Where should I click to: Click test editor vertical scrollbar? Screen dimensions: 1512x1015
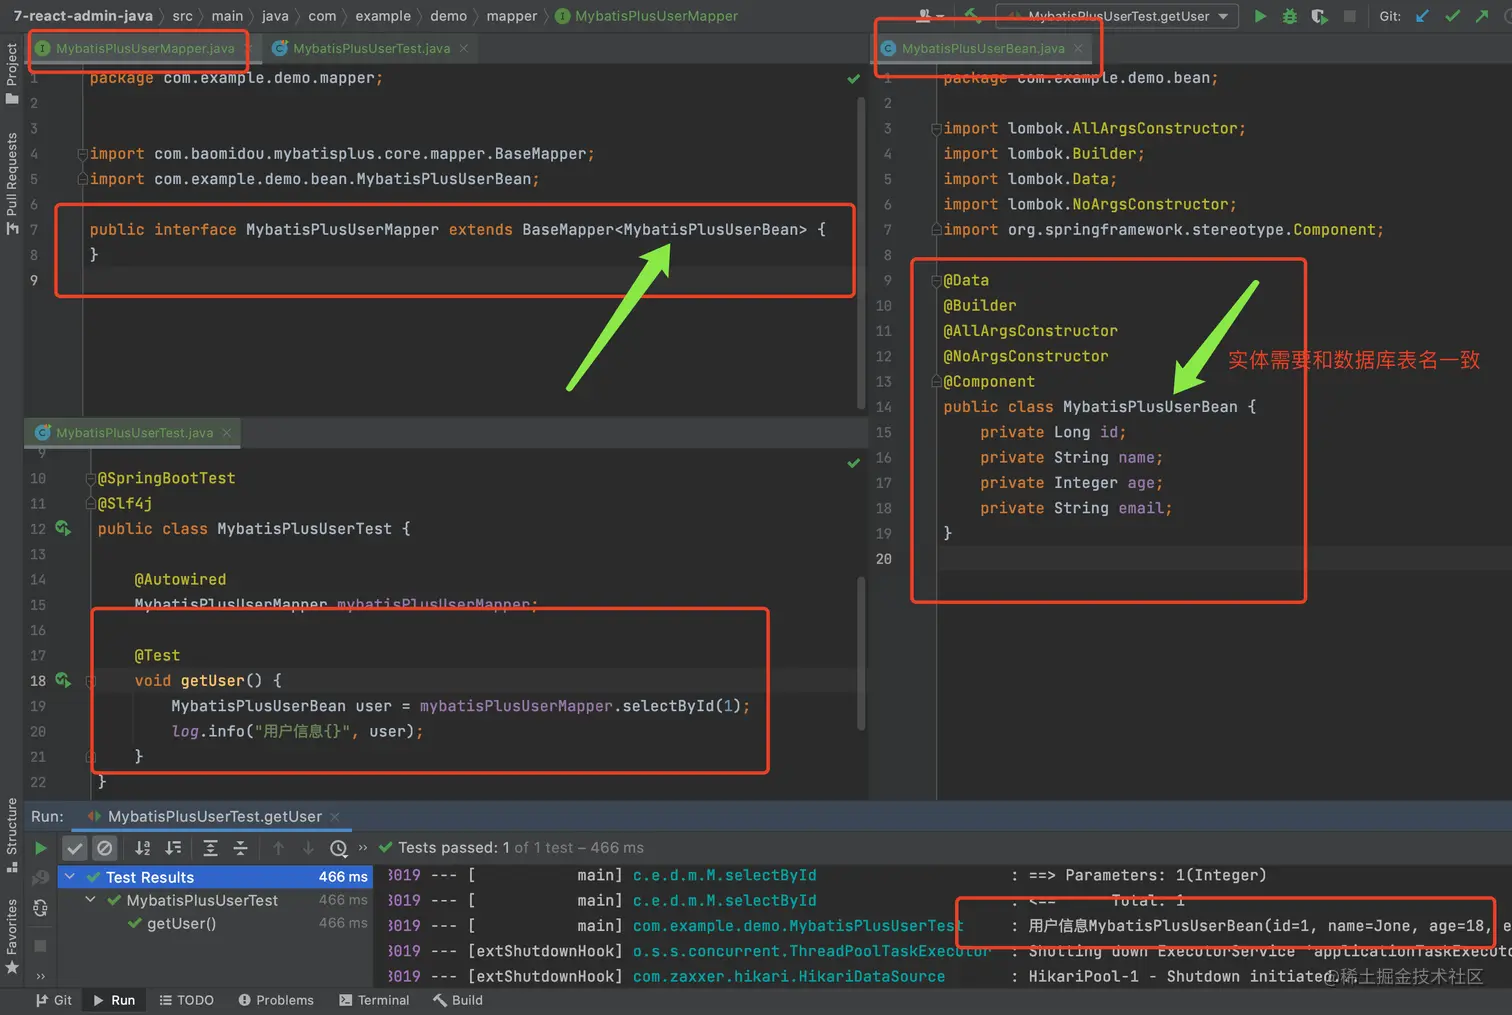tap(860, 655)
